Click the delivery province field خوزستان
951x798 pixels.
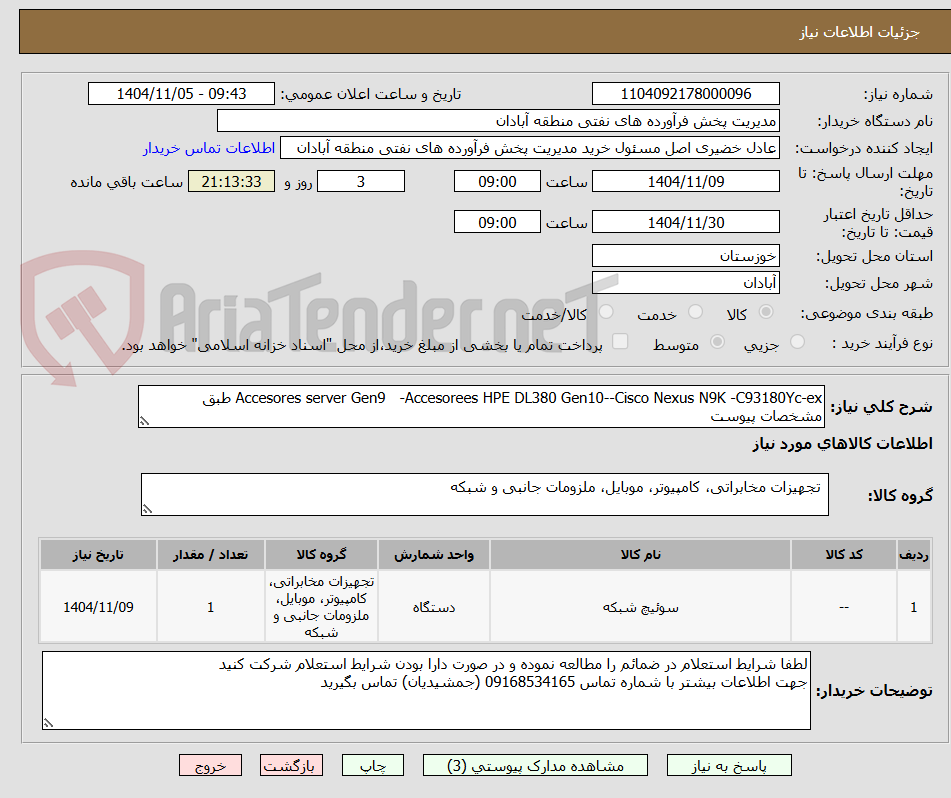(x=685, y=256)
